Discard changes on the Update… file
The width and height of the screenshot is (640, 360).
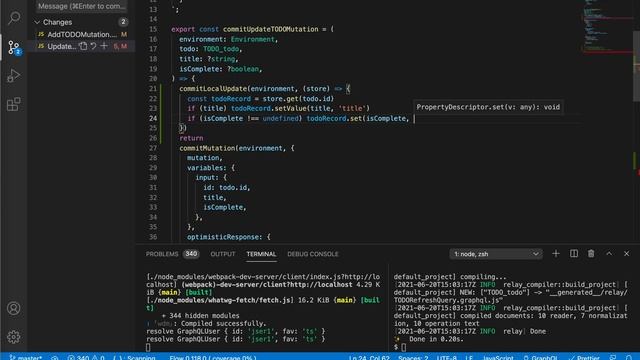[93, 46]
